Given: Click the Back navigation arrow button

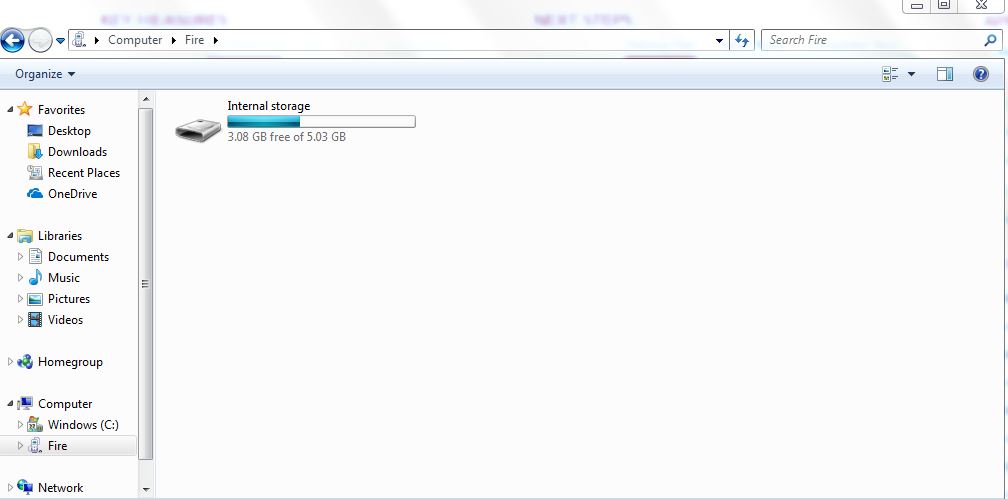Looking at the screenshot, I should [x=12, y=41].
